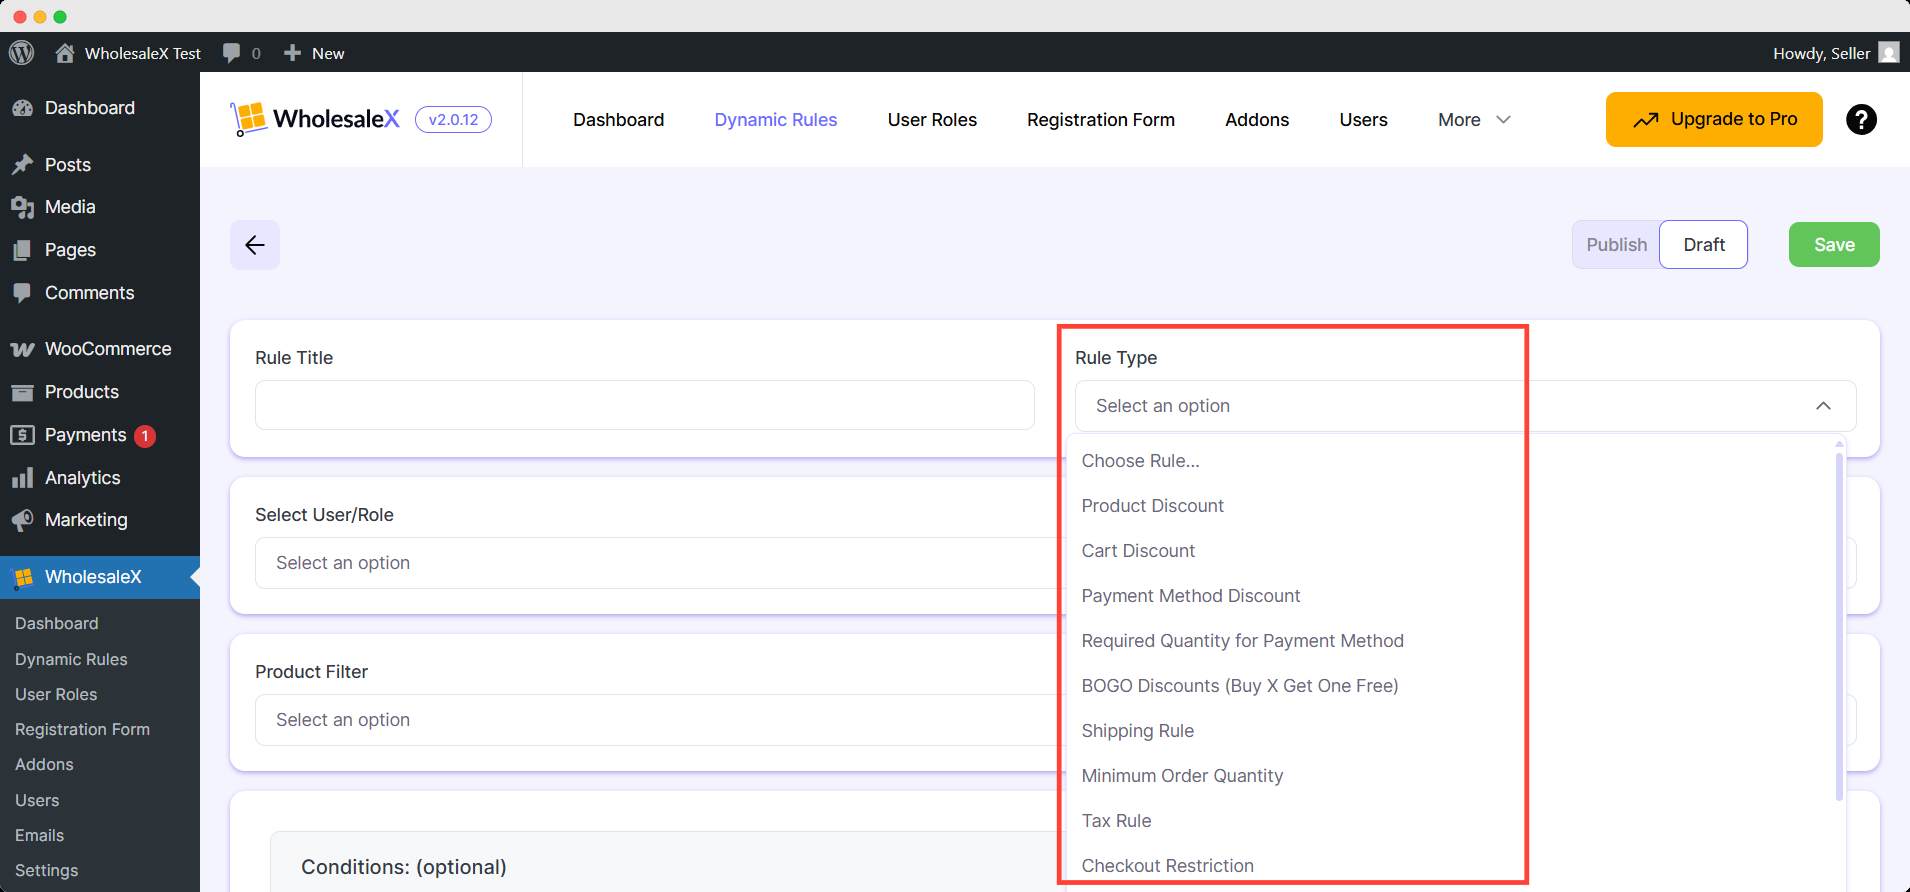Image resolution: width=1910 pixels, height=892 pixels.
Task: Open the comments bubble in admin bar
Action: [242, 53]
